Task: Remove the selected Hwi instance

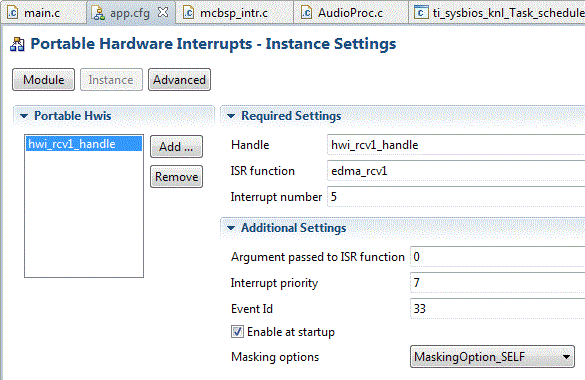Action: [x=176, y=176]
